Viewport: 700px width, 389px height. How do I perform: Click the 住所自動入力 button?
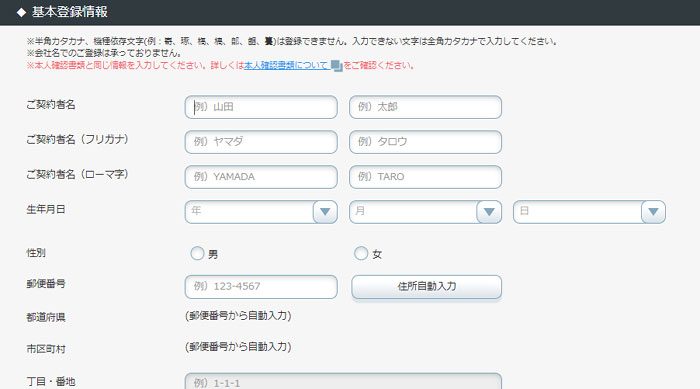click(x=427, y=287)
